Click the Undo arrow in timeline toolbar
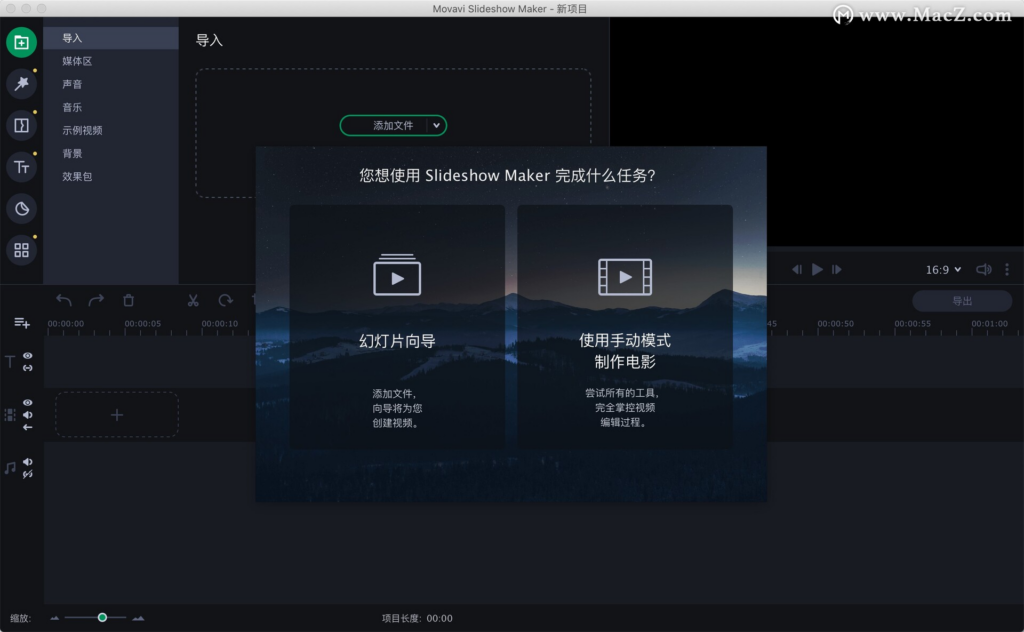This screenshot has height=632, width=1024. [x=63, y=300]
